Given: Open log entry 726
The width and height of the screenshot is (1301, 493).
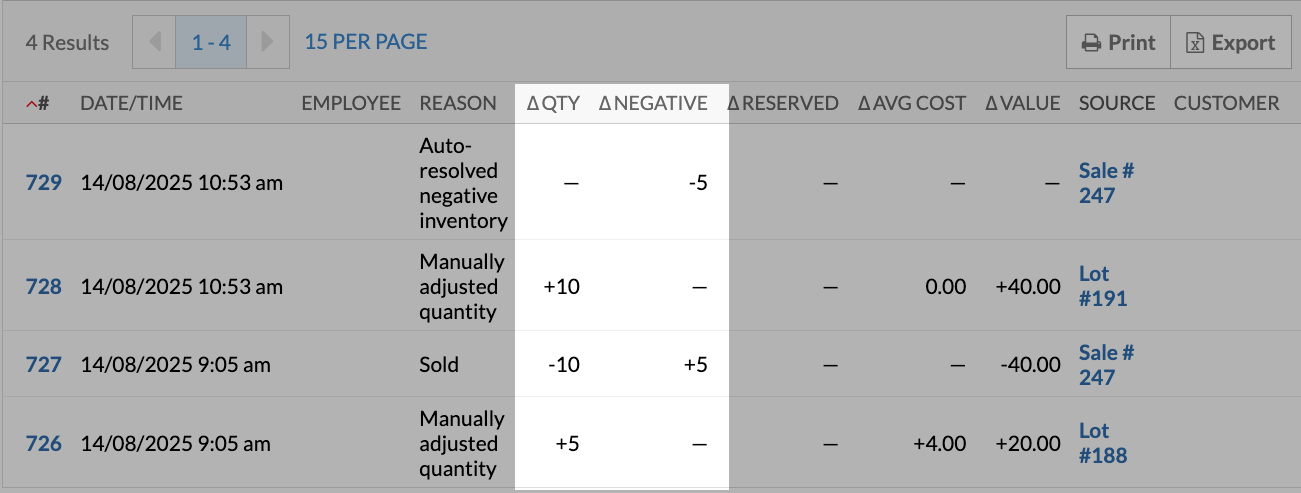Looking at the screenshot, I should click(x=43, y=443).
